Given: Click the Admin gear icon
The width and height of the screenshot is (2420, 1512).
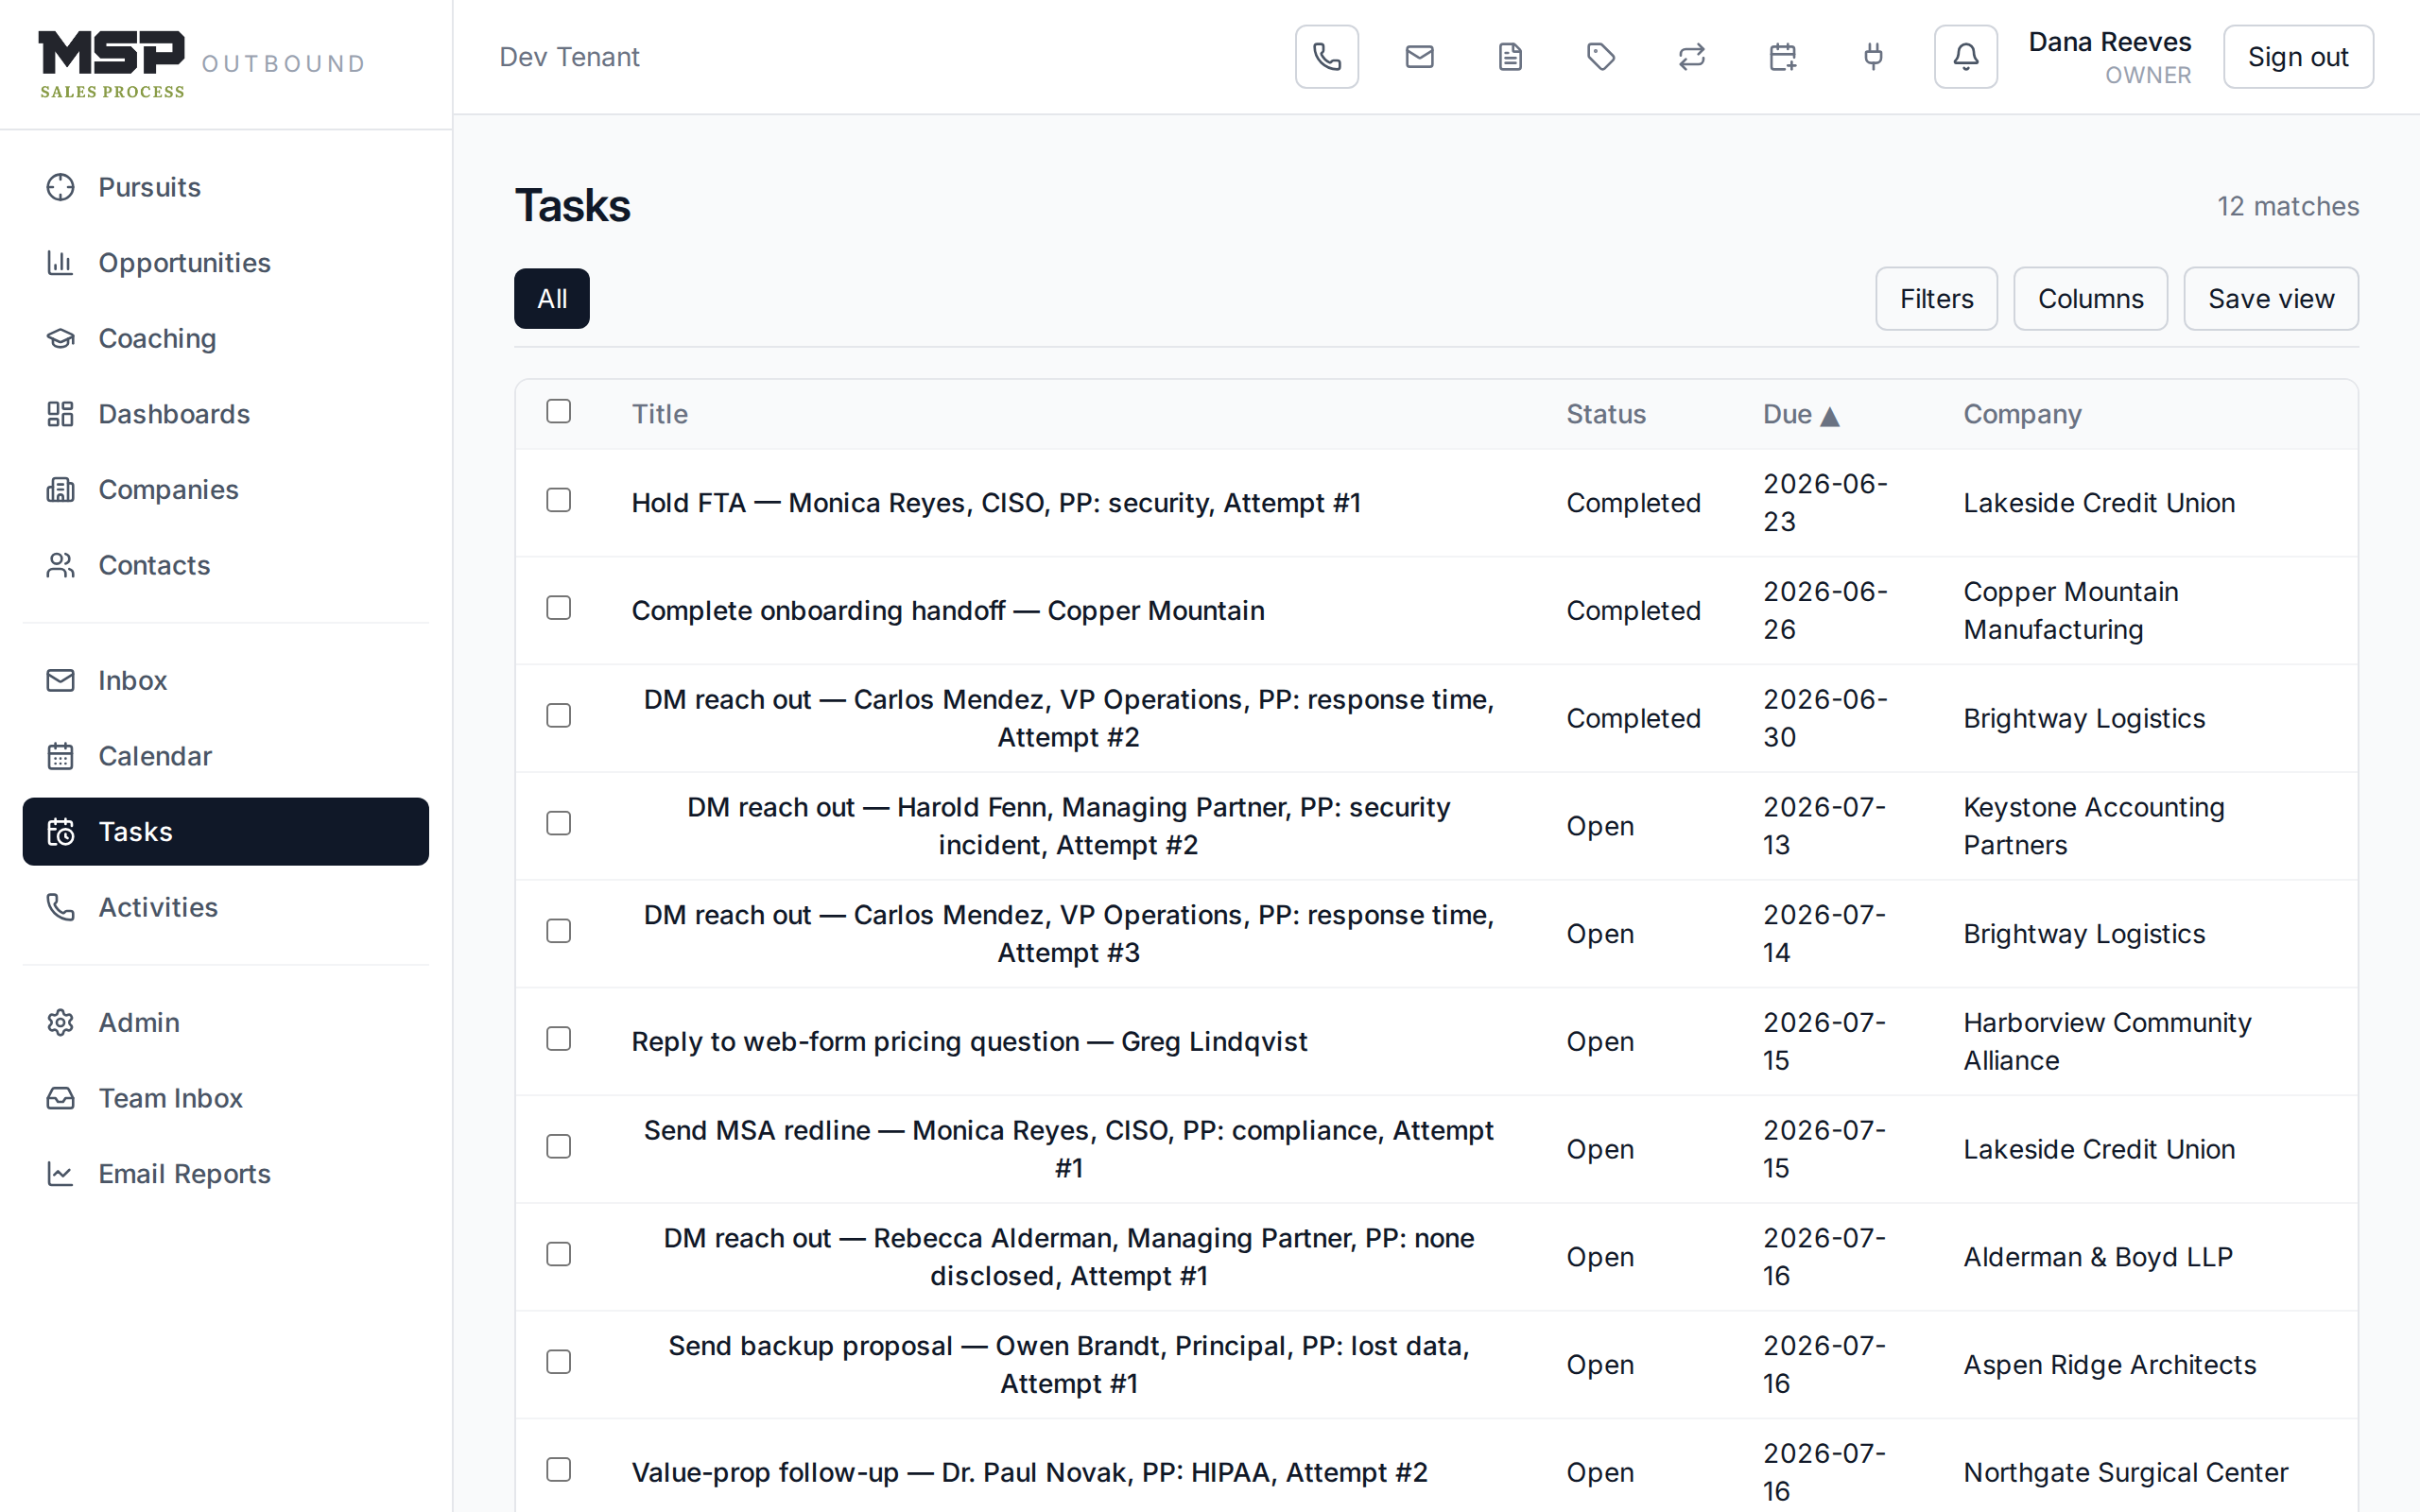Looking at the screenshot, I should (x=61, y=1022).
